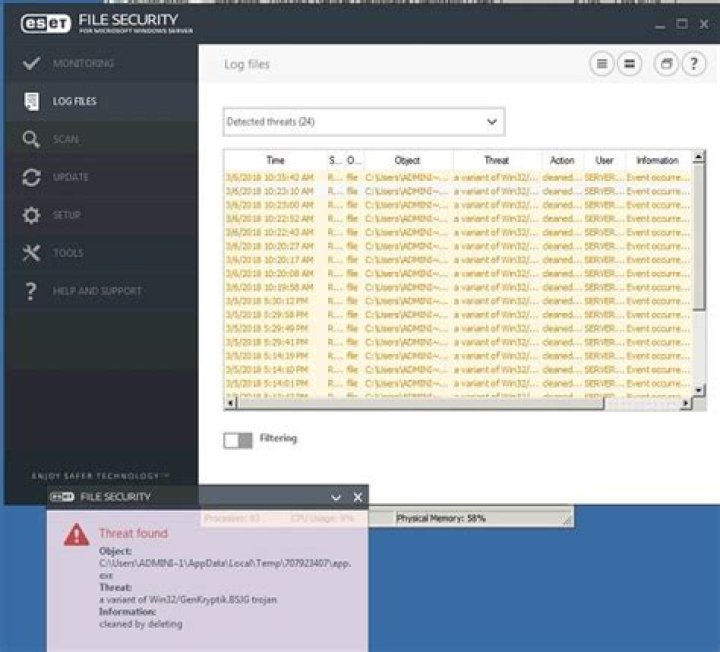Close the Threat found notification popup
This screenshot has width=720, height=652.
pyautogui.click(x=358, y=497)
